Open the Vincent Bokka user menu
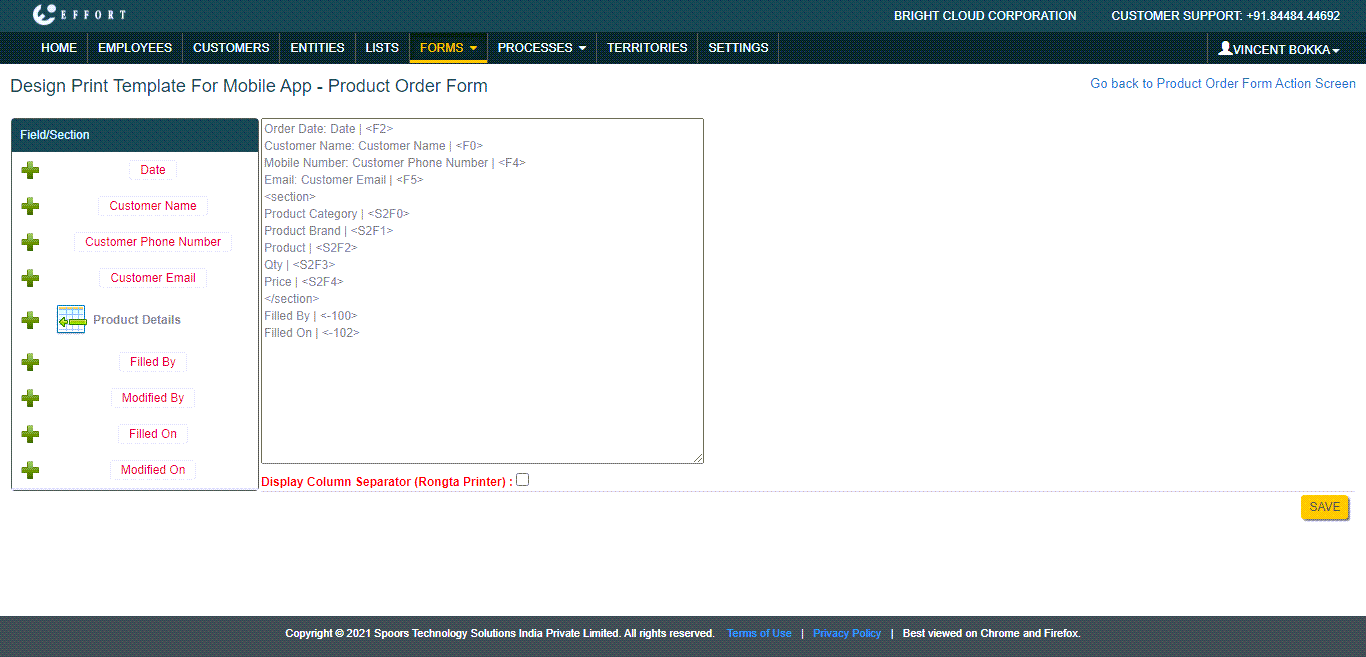Viewport: 1366px width, 657px height. [1278, 49]
